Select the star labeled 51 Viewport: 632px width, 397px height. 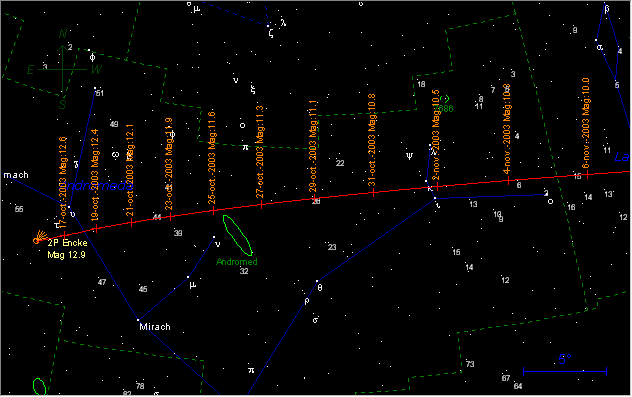coord(95,88)
